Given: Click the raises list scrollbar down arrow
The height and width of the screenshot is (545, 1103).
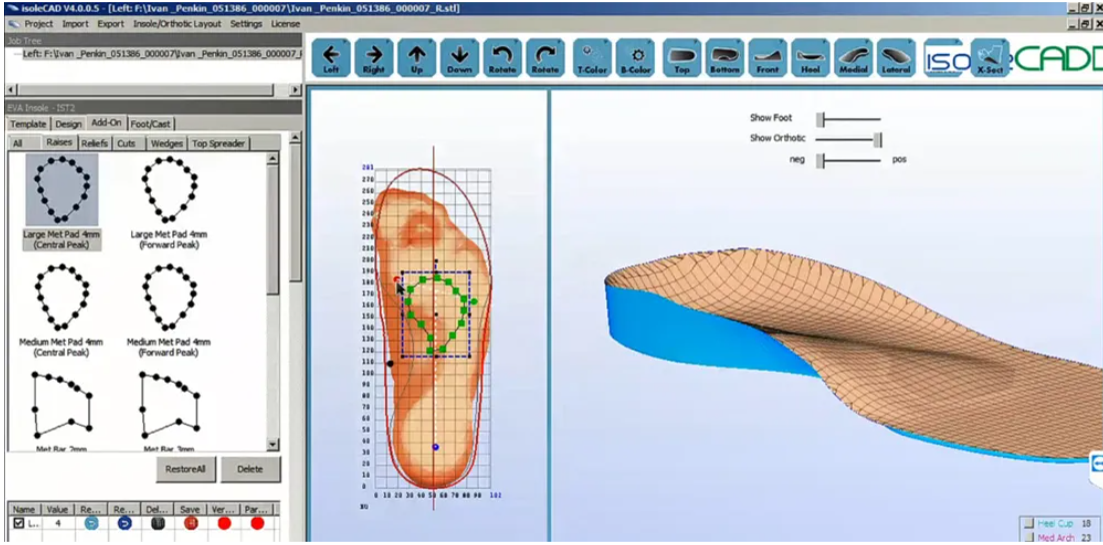Looking at the screenshot, I should [x=273, y=444].
